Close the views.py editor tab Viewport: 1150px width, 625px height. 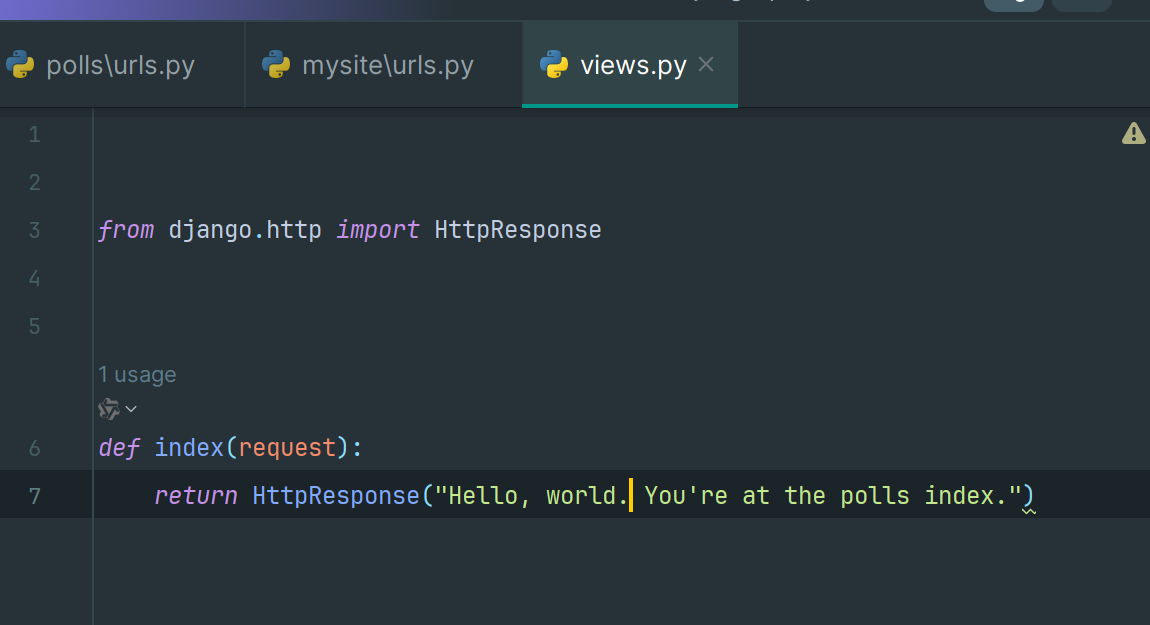coord(706,65)
